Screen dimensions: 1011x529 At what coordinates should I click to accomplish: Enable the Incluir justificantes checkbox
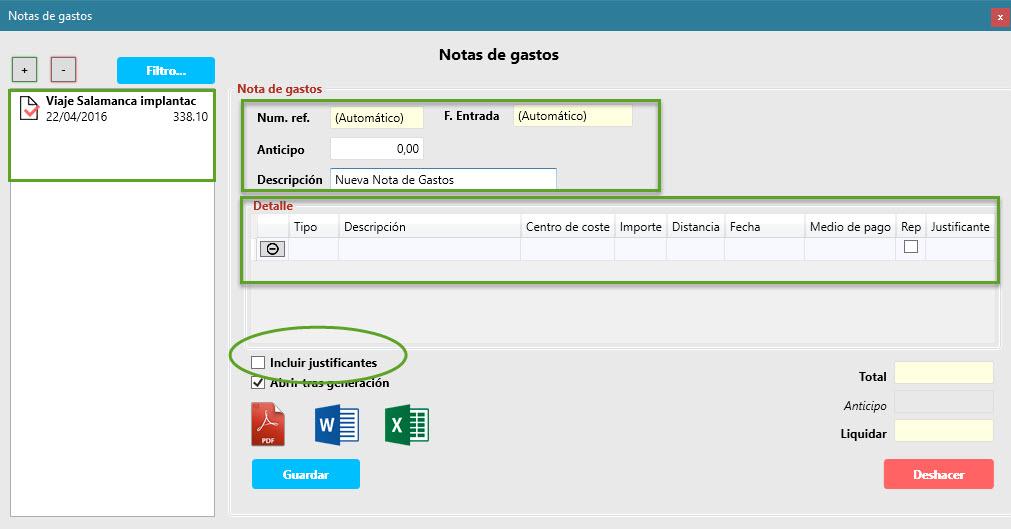pyautogui.click(x=258, y=363)
